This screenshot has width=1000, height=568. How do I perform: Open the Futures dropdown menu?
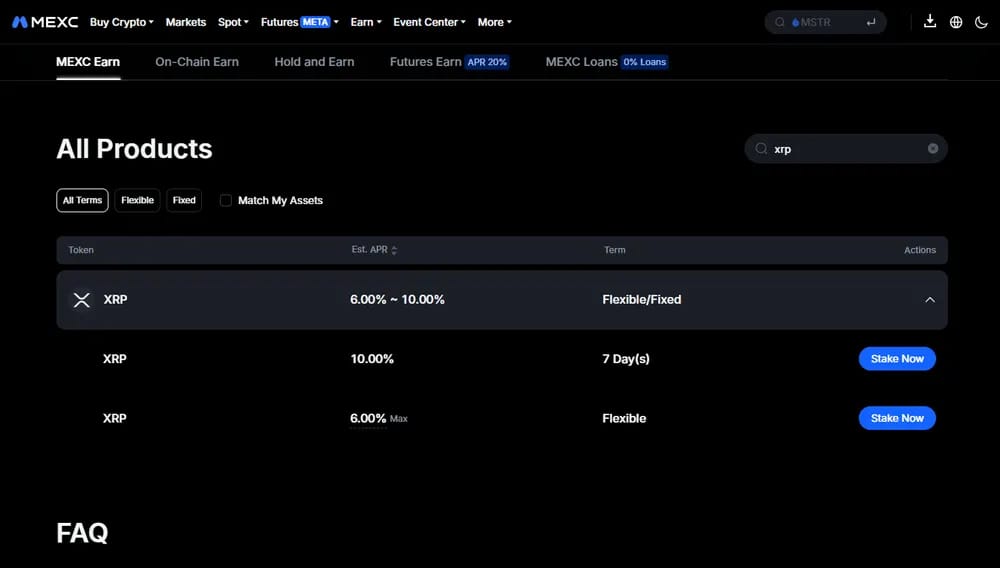point(300,22)
